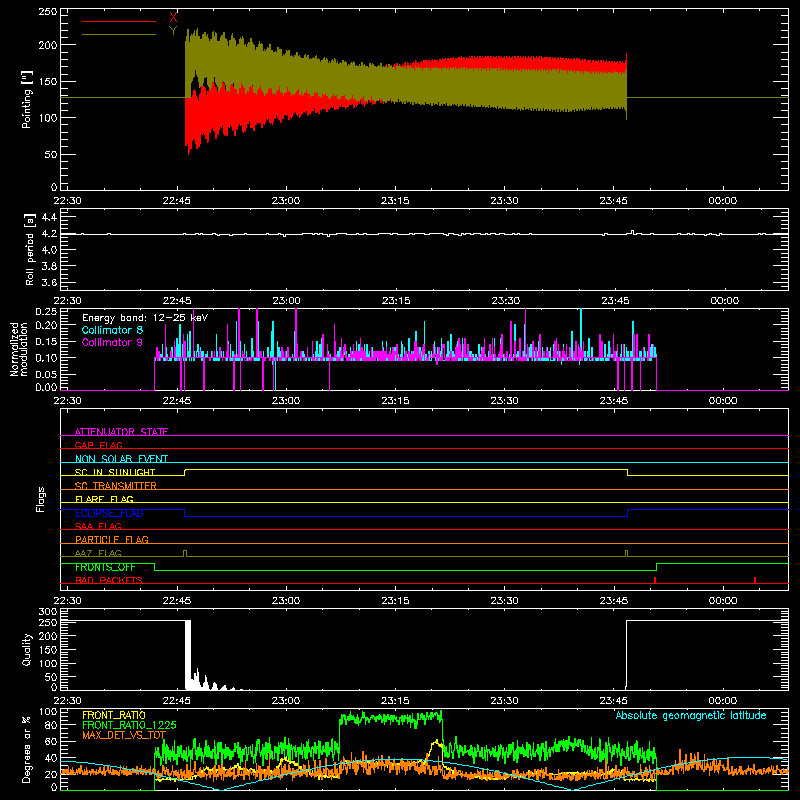The image size is (800, 800).
Task: Click the "Absolute geomagnetic latitude" legend label
Action: tap(691, 715)
